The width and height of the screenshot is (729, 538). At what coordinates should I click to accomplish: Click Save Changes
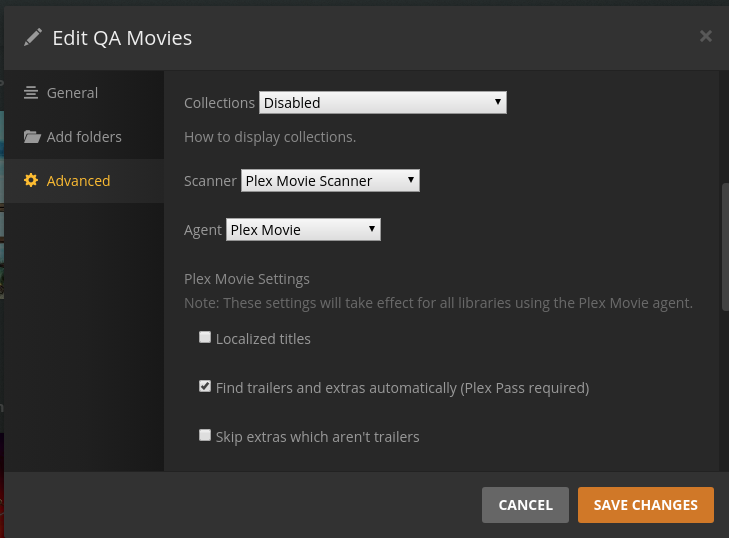645,505
